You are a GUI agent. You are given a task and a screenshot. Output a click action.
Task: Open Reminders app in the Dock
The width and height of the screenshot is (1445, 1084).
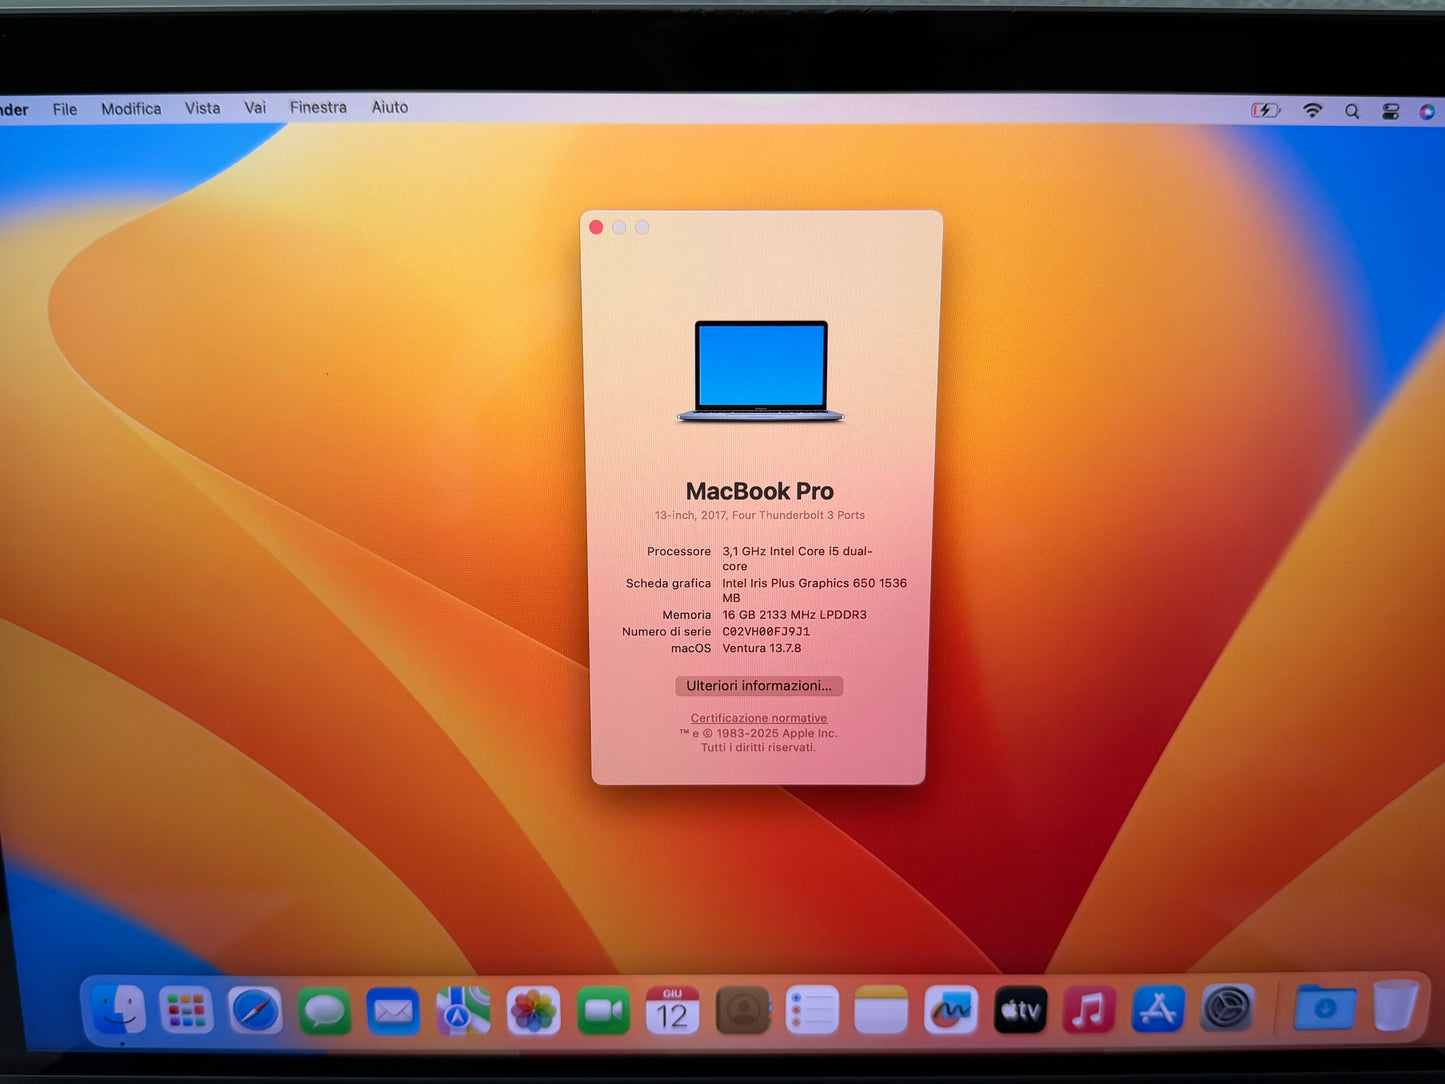pos(812,1011)
